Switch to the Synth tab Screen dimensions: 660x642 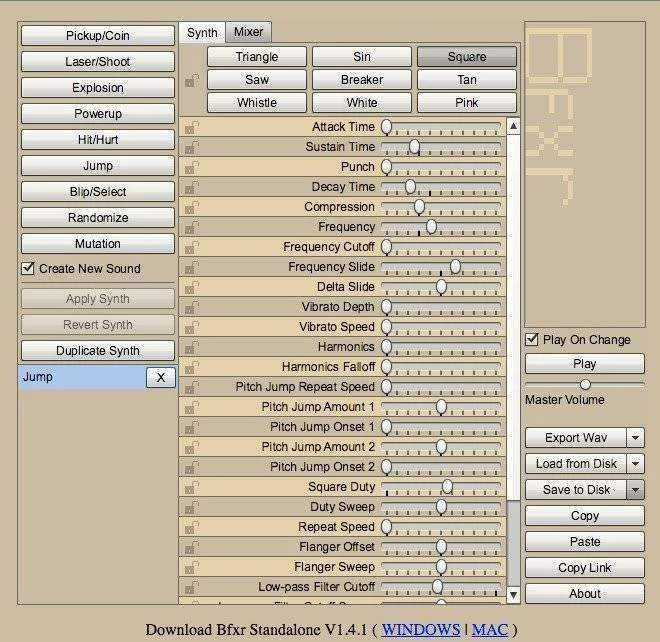[x=202, y=32]
